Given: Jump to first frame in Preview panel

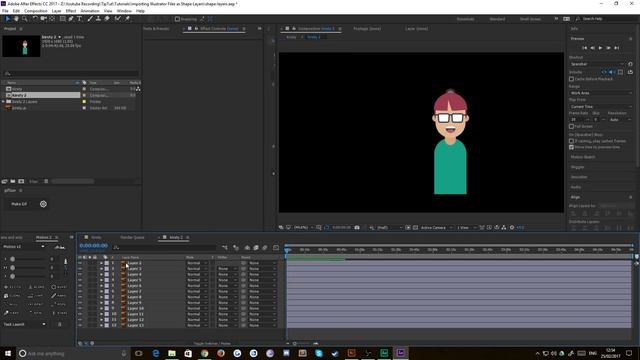Looking at the screenshot, I should click(584, 48).
